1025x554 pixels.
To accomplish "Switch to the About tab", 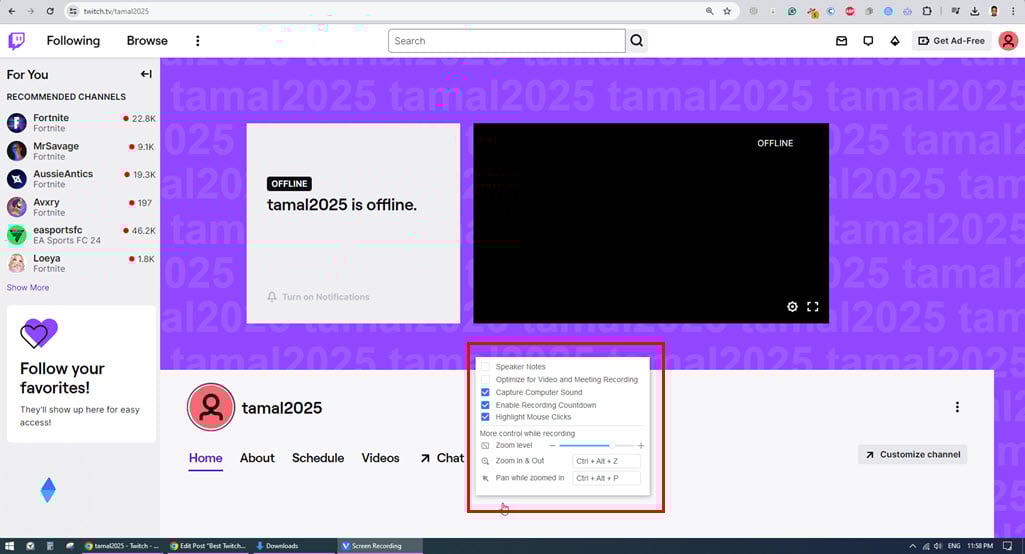I will [257, 458].
